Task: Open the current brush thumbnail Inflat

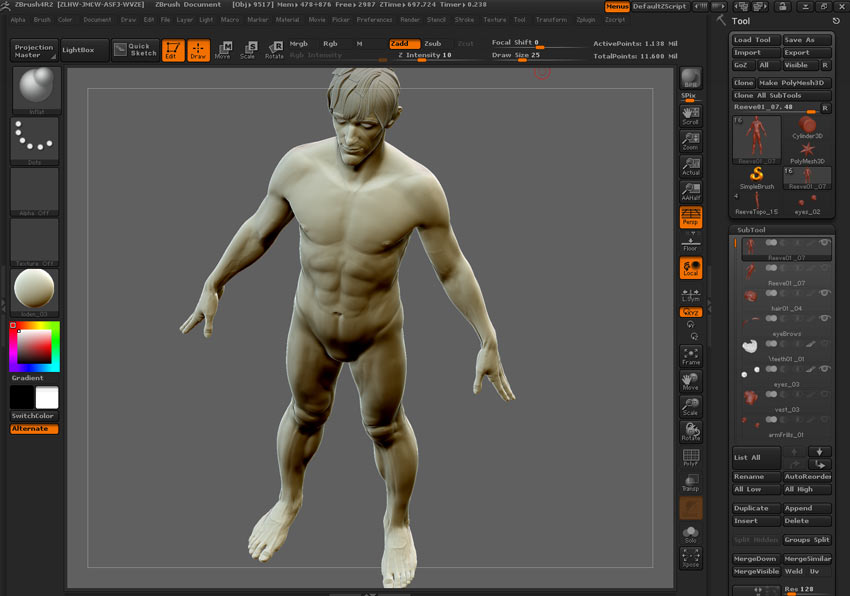Action: (x=36, y=91)
